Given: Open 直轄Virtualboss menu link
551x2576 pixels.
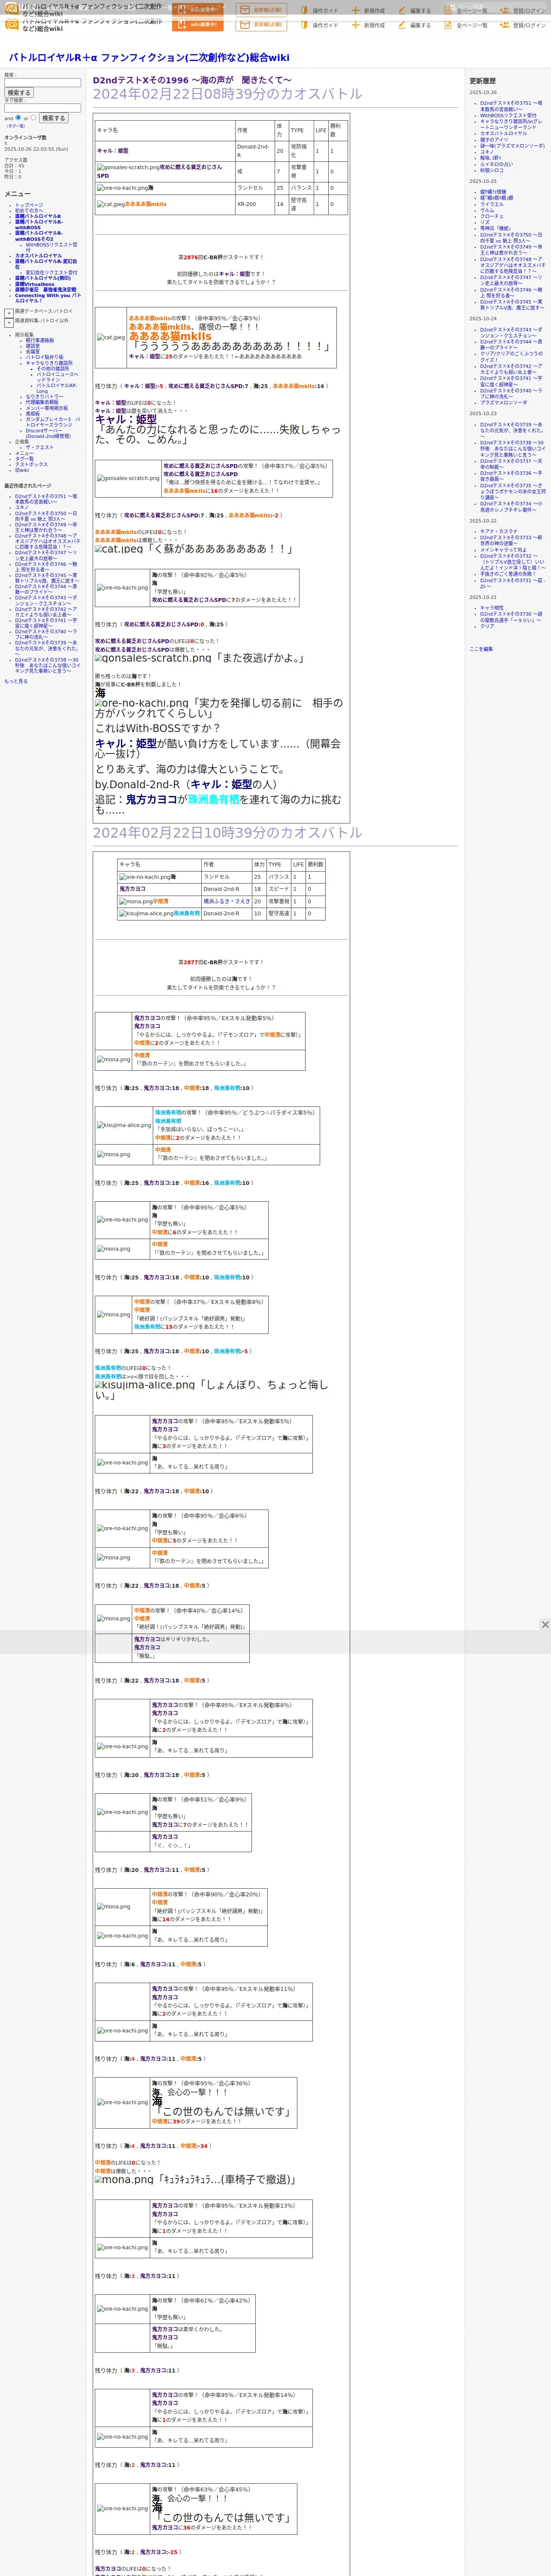Looking at the screenshot, I should [35, 284].
